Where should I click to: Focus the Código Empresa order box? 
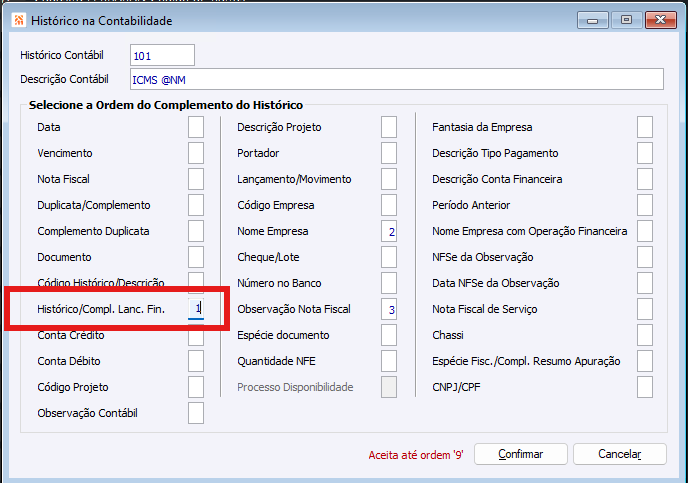tap(389, 205)
